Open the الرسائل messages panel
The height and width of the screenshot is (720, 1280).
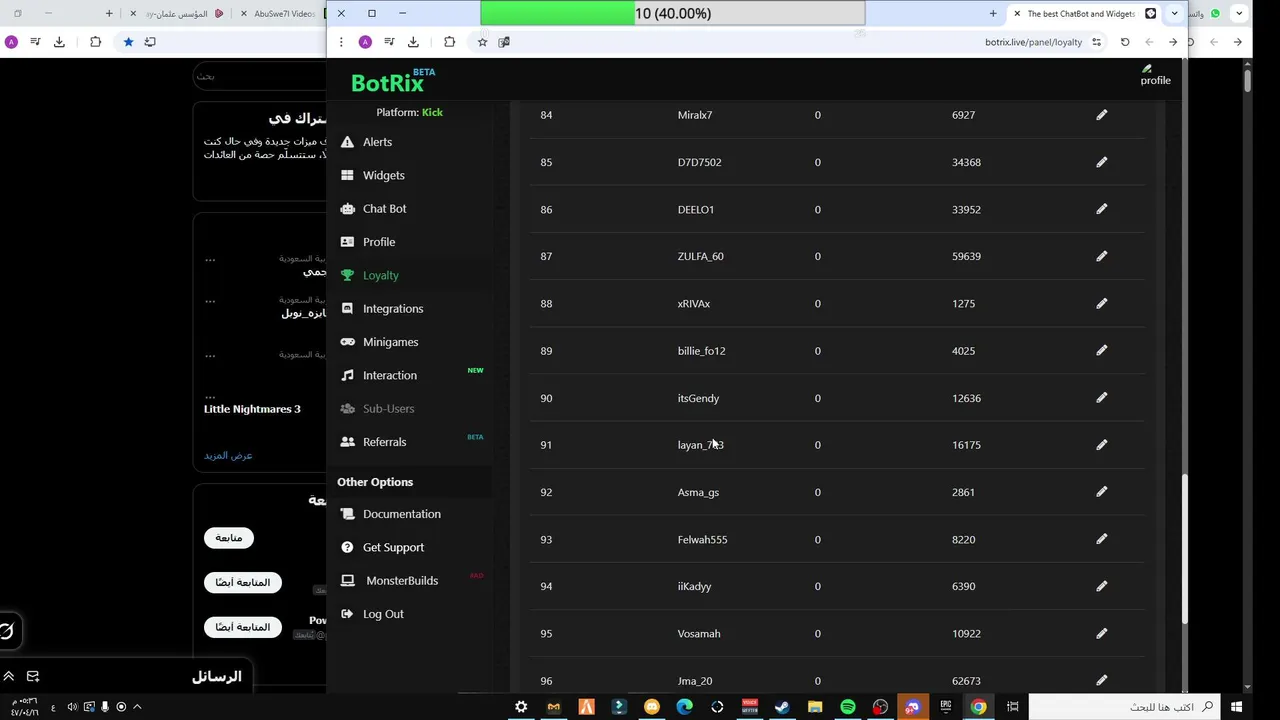tap(217, 677)
